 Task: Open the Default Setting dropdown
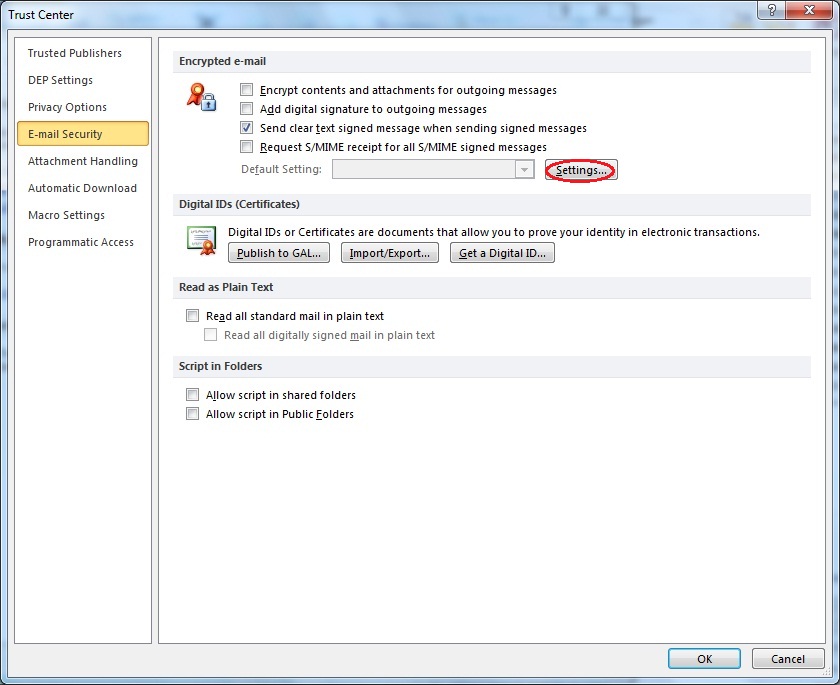click(x=524, y=169)
